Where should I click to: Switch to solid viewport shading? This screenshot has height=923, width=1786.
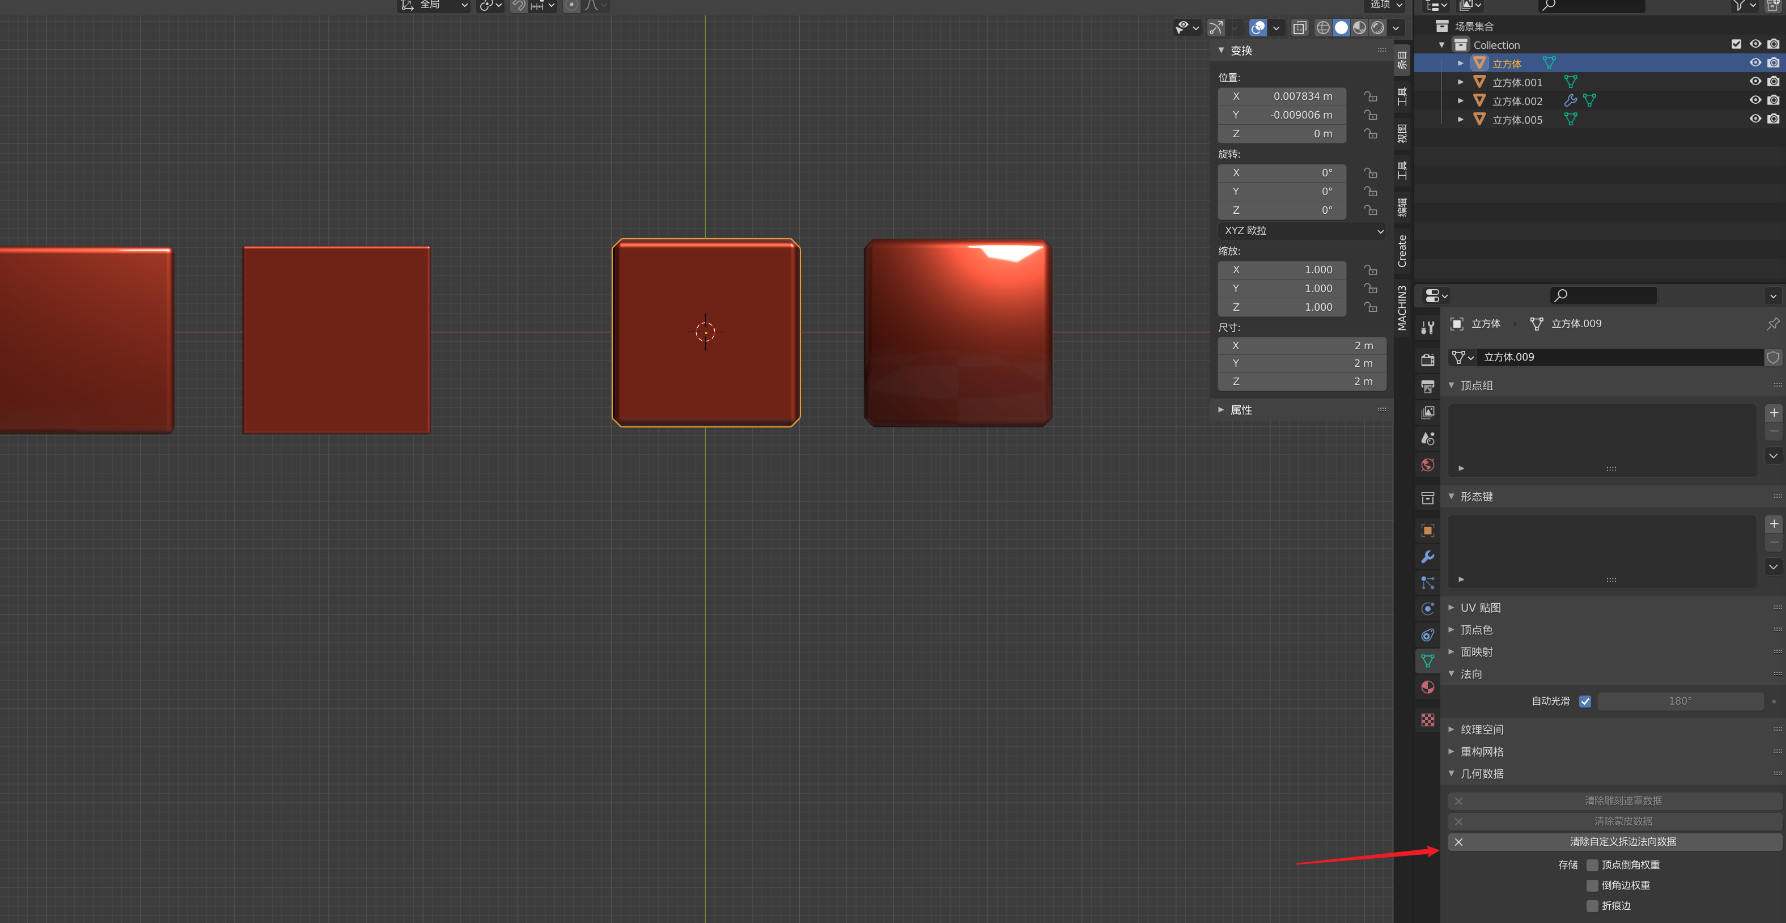coord(1341,28)
